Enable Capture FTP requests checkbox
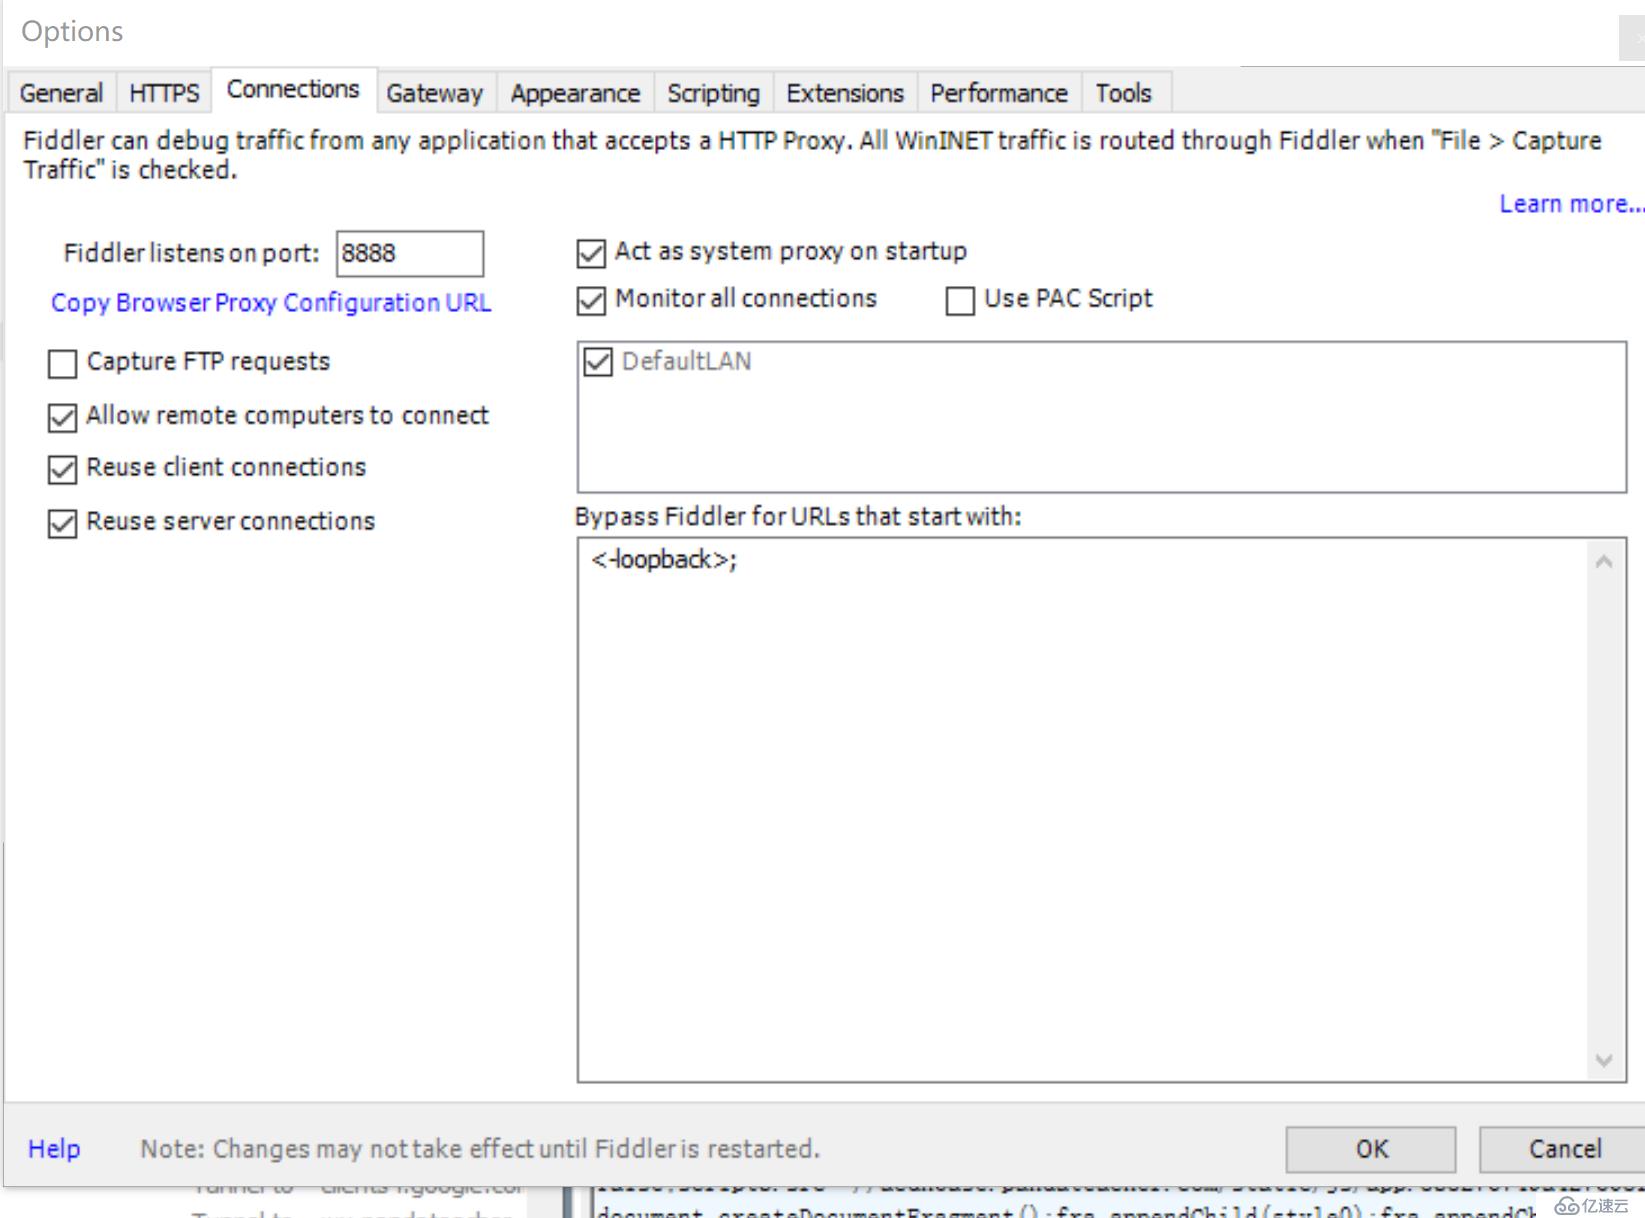The width and height of the screenshot is (1645, 1218). click(62, 363)
